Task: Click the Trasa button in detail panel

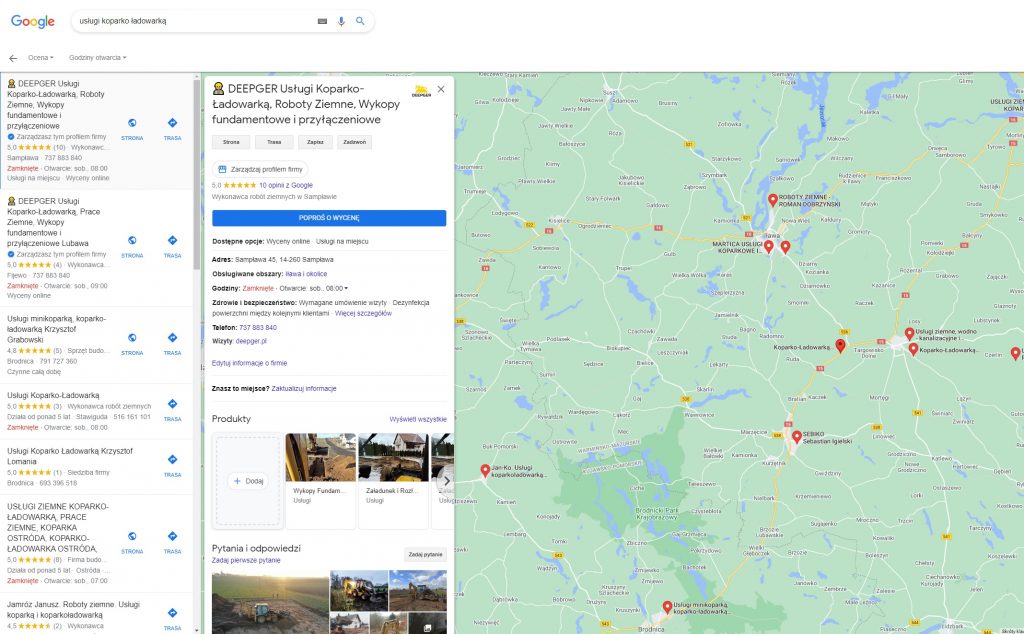Action: point(274,142)
